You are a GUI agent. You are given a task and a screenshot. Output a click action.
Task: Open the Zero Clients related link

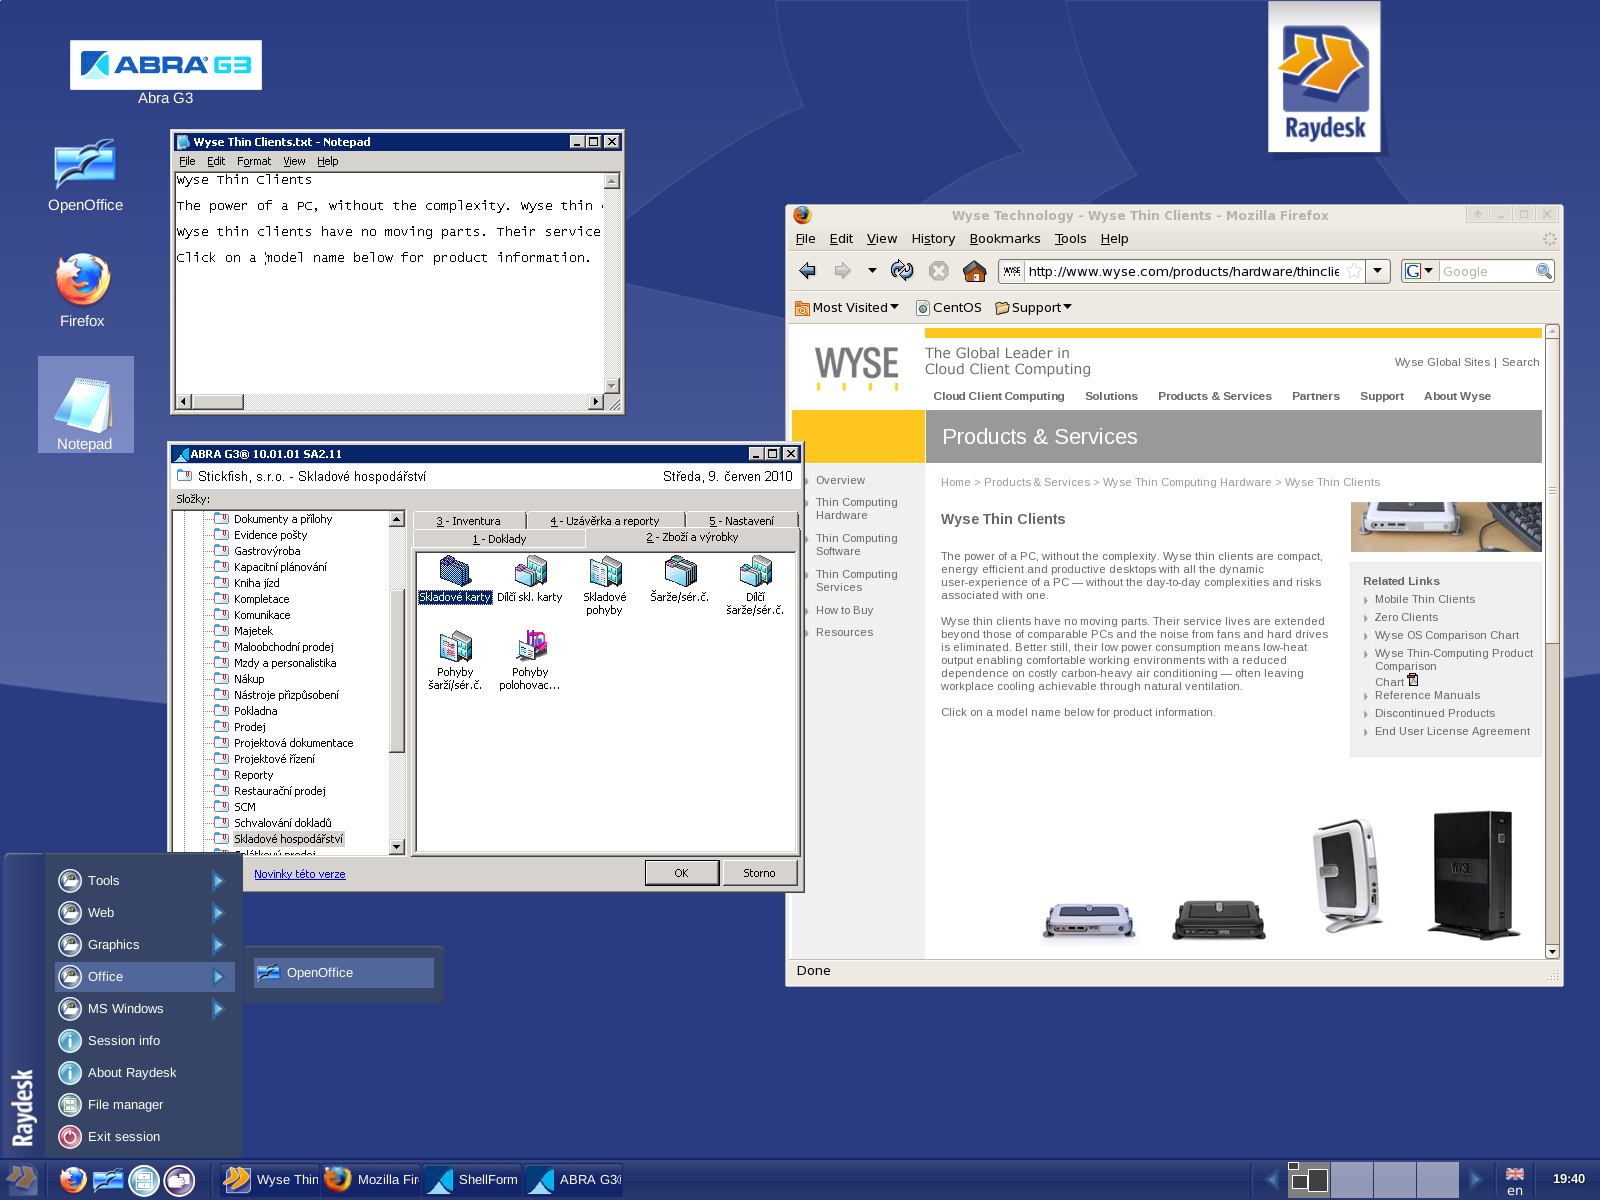click(1406, 618)
